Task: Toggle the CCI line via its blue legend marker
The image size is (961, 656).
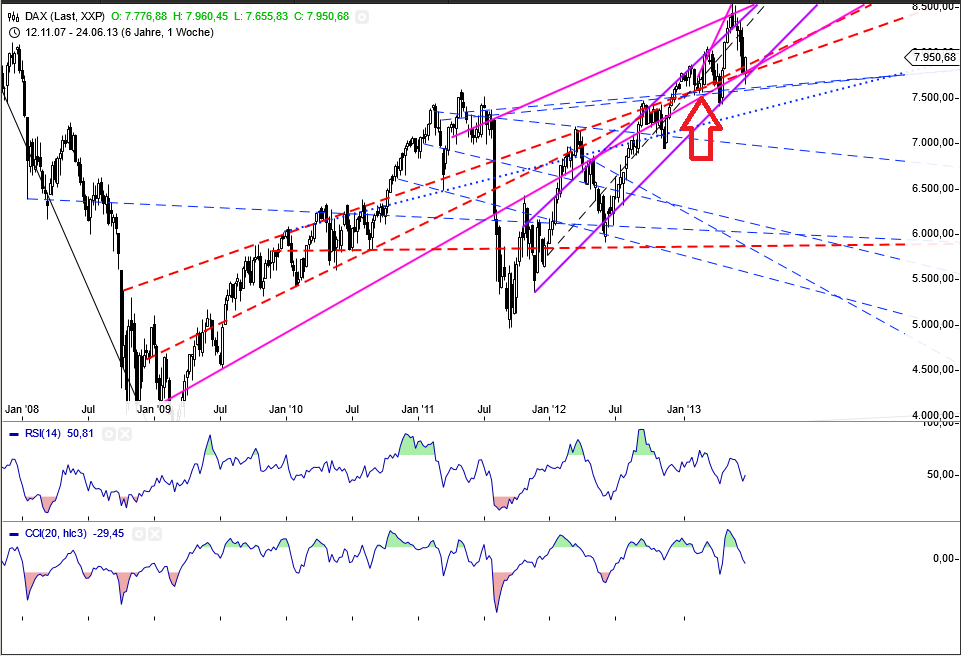Action: 13,533
